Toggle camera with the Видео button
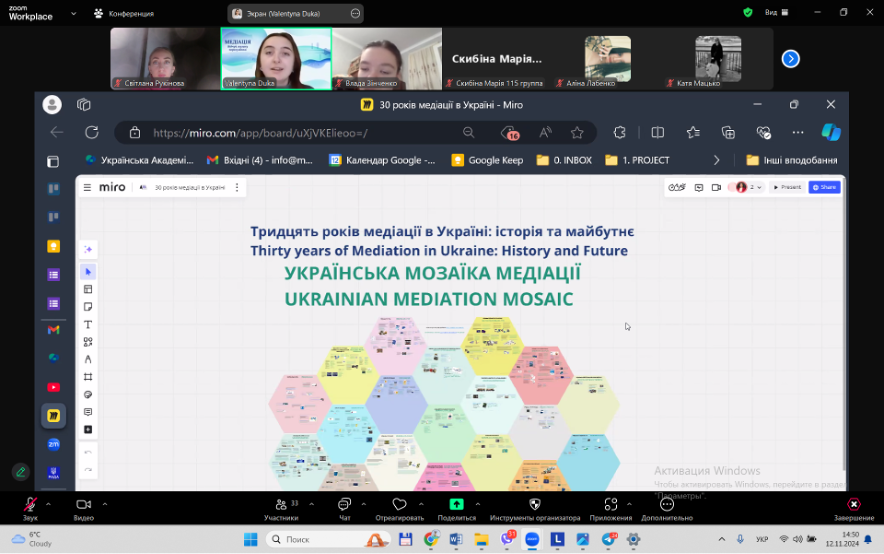Image resolution: width=884 pixels, height=554 pixels. point(83,508)
